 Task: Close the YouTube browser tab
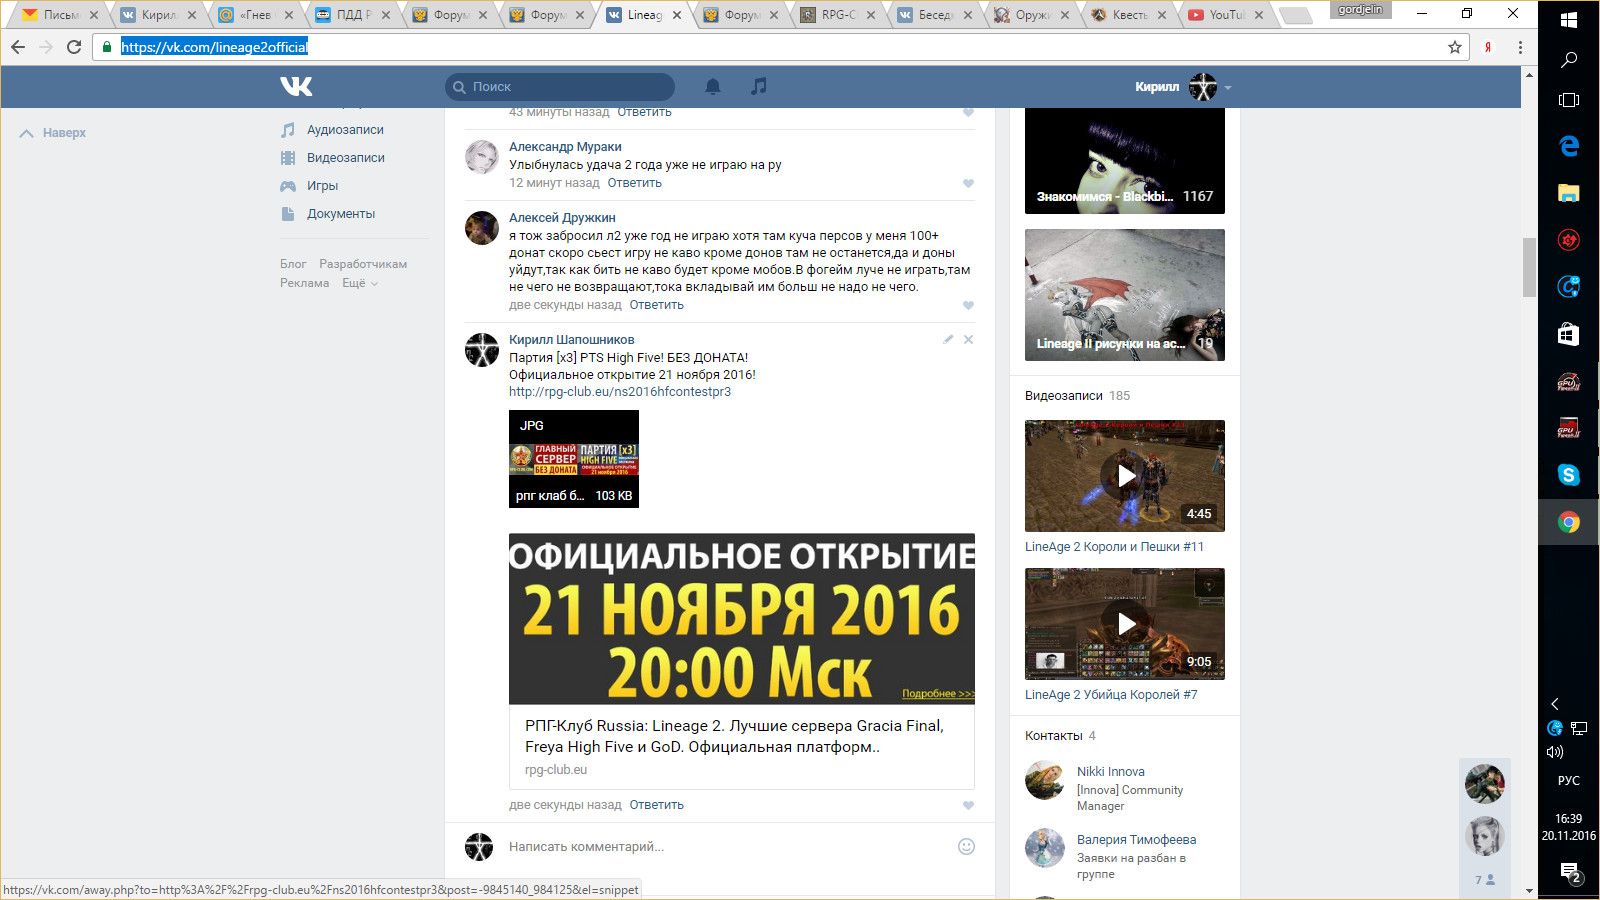[1259, 15]
